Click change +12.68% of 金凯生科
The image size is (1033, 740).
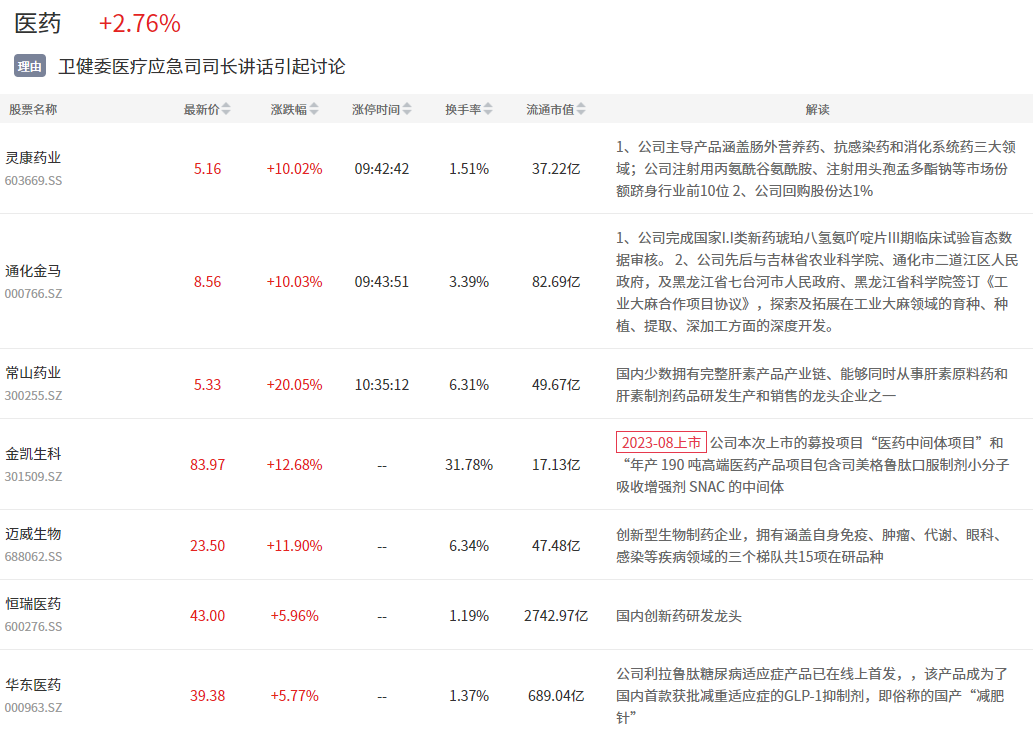[x=294, y=465]
